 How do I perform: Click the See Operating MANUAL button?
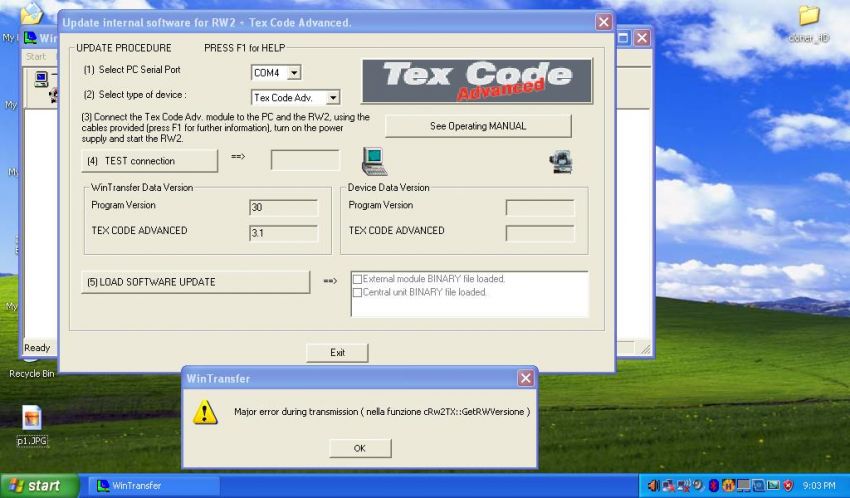click(478, 126)
